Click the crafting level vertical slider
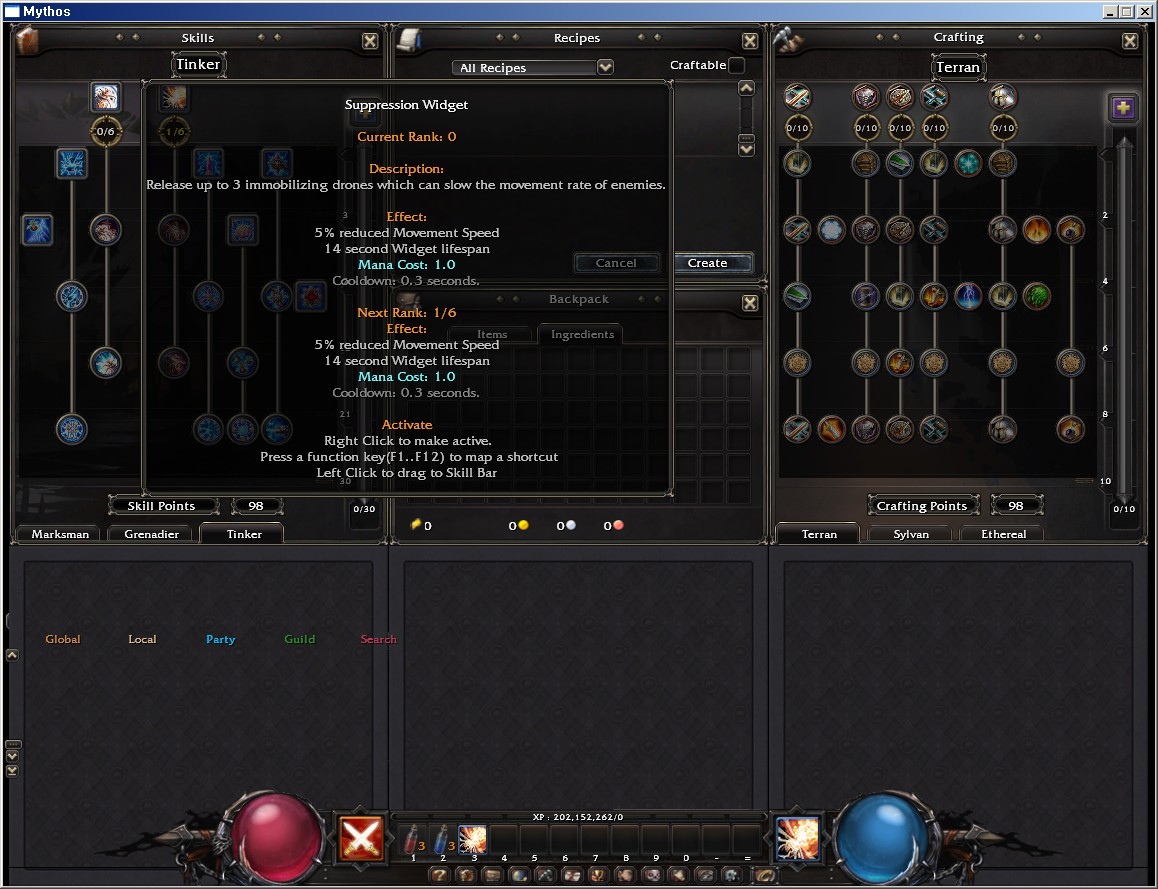The width and height of the screenshot is (1158, 889). tap(1125, 320)
